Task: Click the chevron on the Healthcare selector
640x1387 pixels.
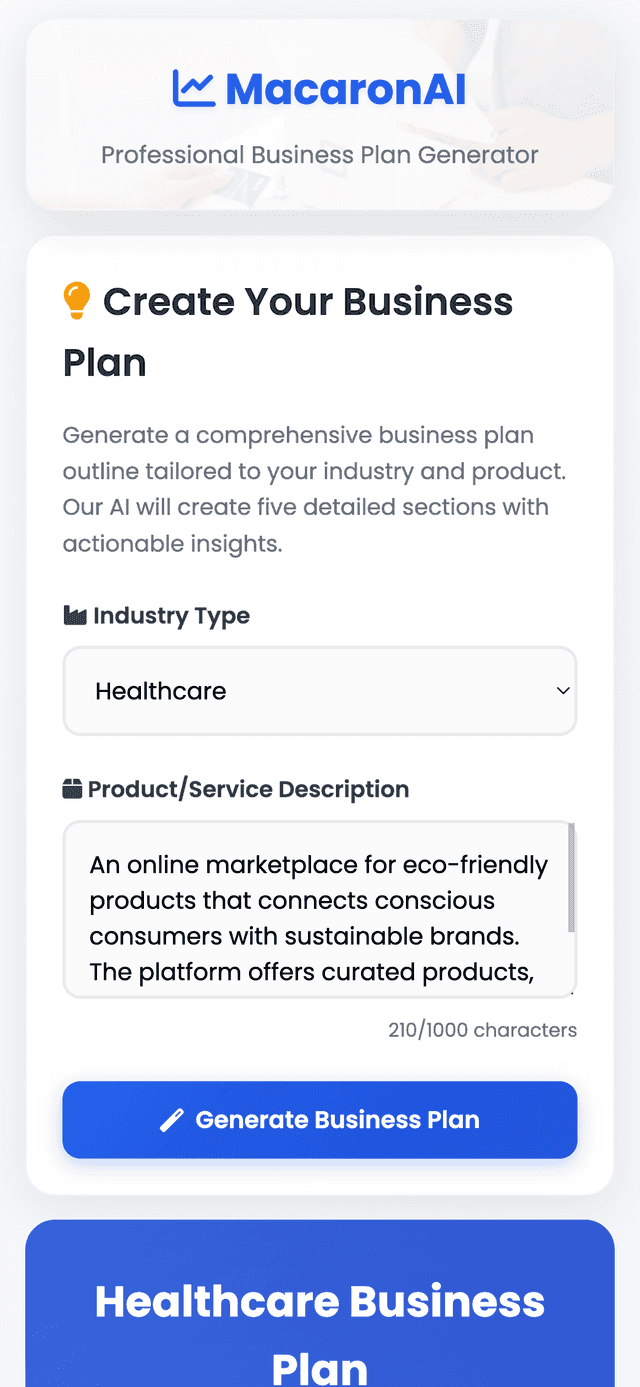Action: (560, 691)
